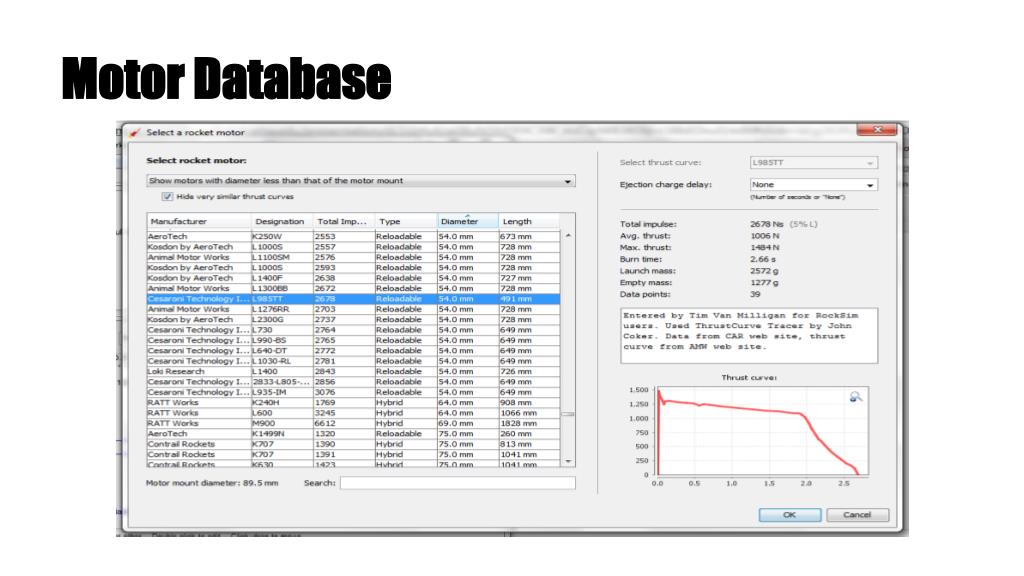
Task: Select the Animal Motor Works L1300BB row
Action: tap(353, 288)
